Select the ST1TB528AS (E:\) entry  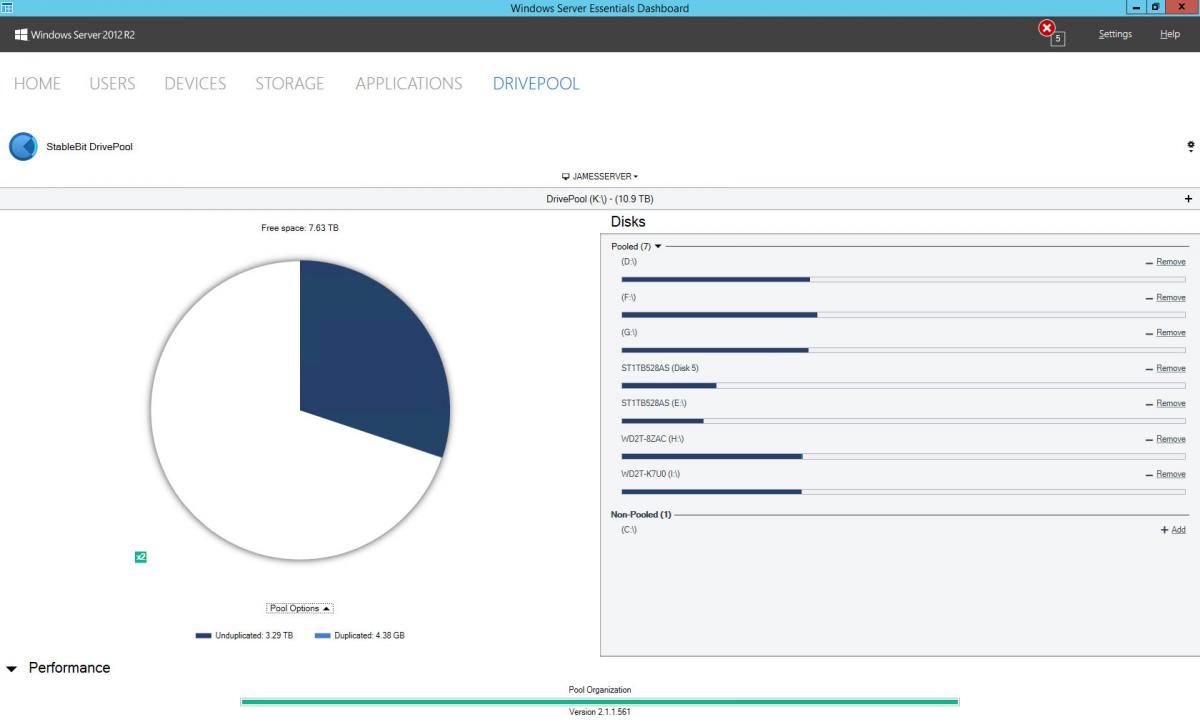pyautogui.click(x=654, y=404)
